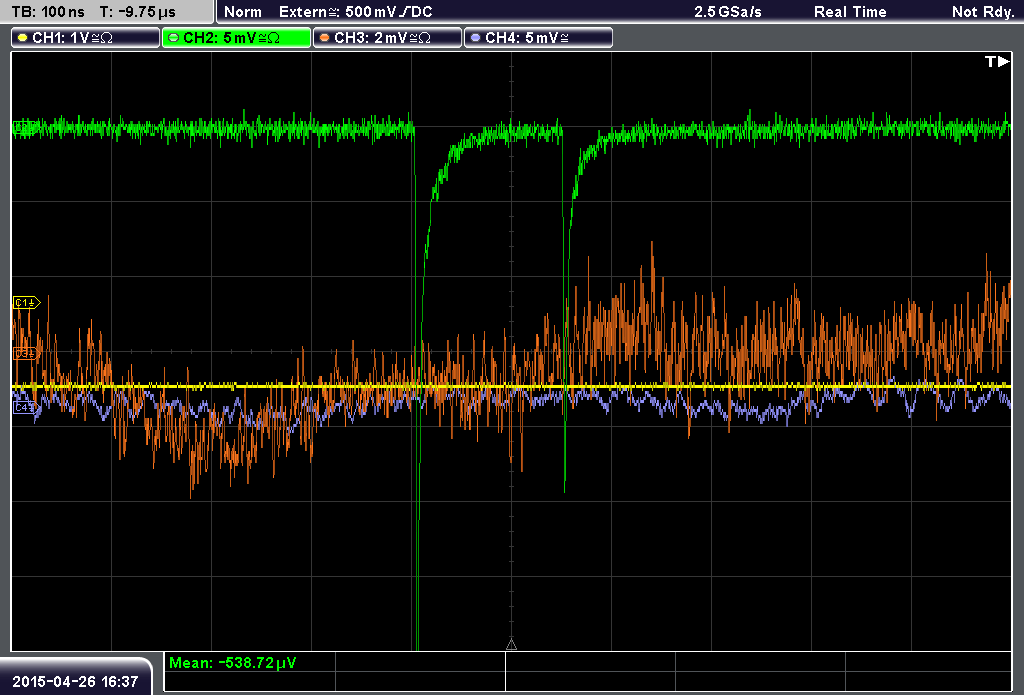Click the Not Rdy. status indicator
The image size is (1024, 695).
pyautogui.click(x=983, y=12)
